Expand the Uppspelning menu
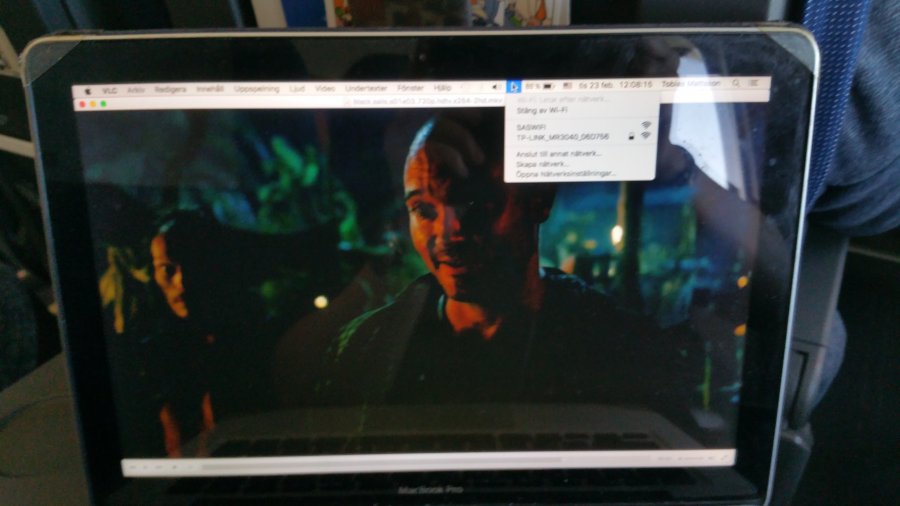This screenshot has width=900, height=506. [x=257, y=89]
